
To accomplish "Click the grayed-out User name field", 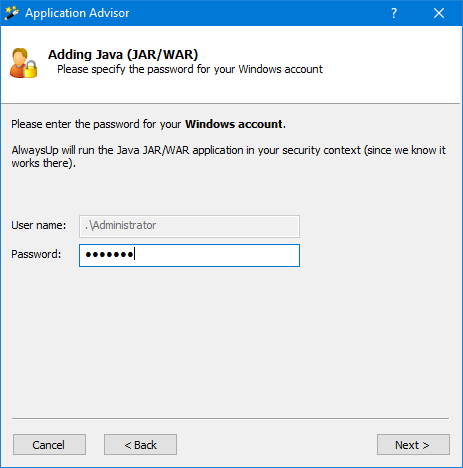I will pyautogui.click(x=189, y=226).
